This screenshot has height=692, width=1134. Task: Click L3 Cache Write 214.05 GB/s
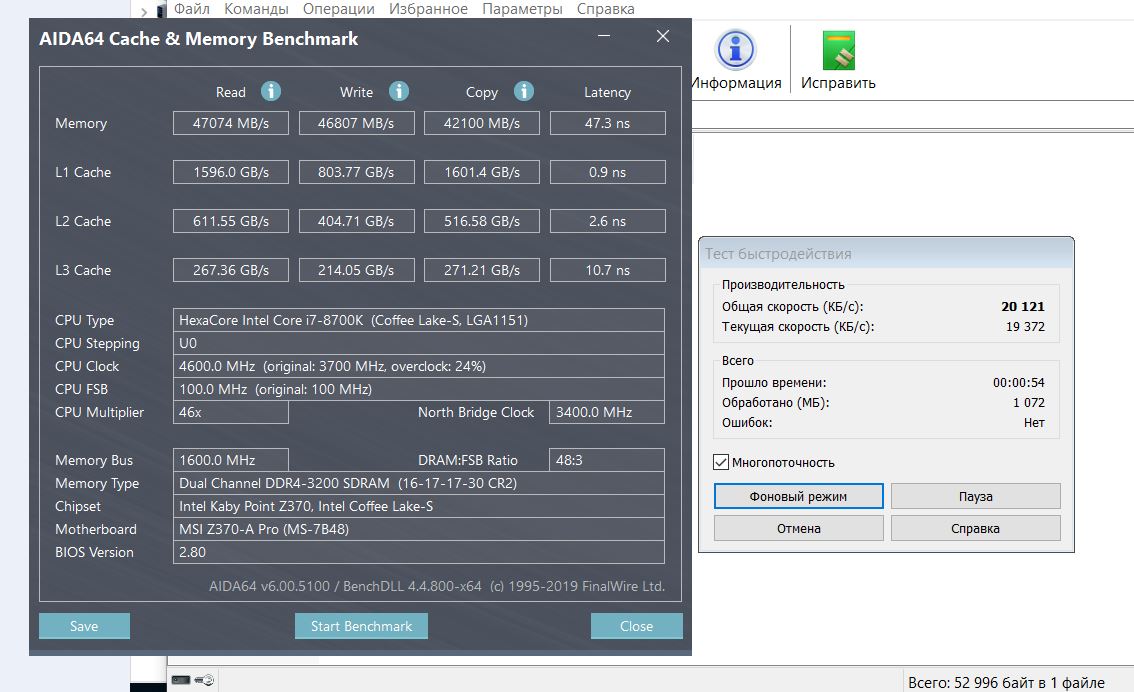[357, 270]
